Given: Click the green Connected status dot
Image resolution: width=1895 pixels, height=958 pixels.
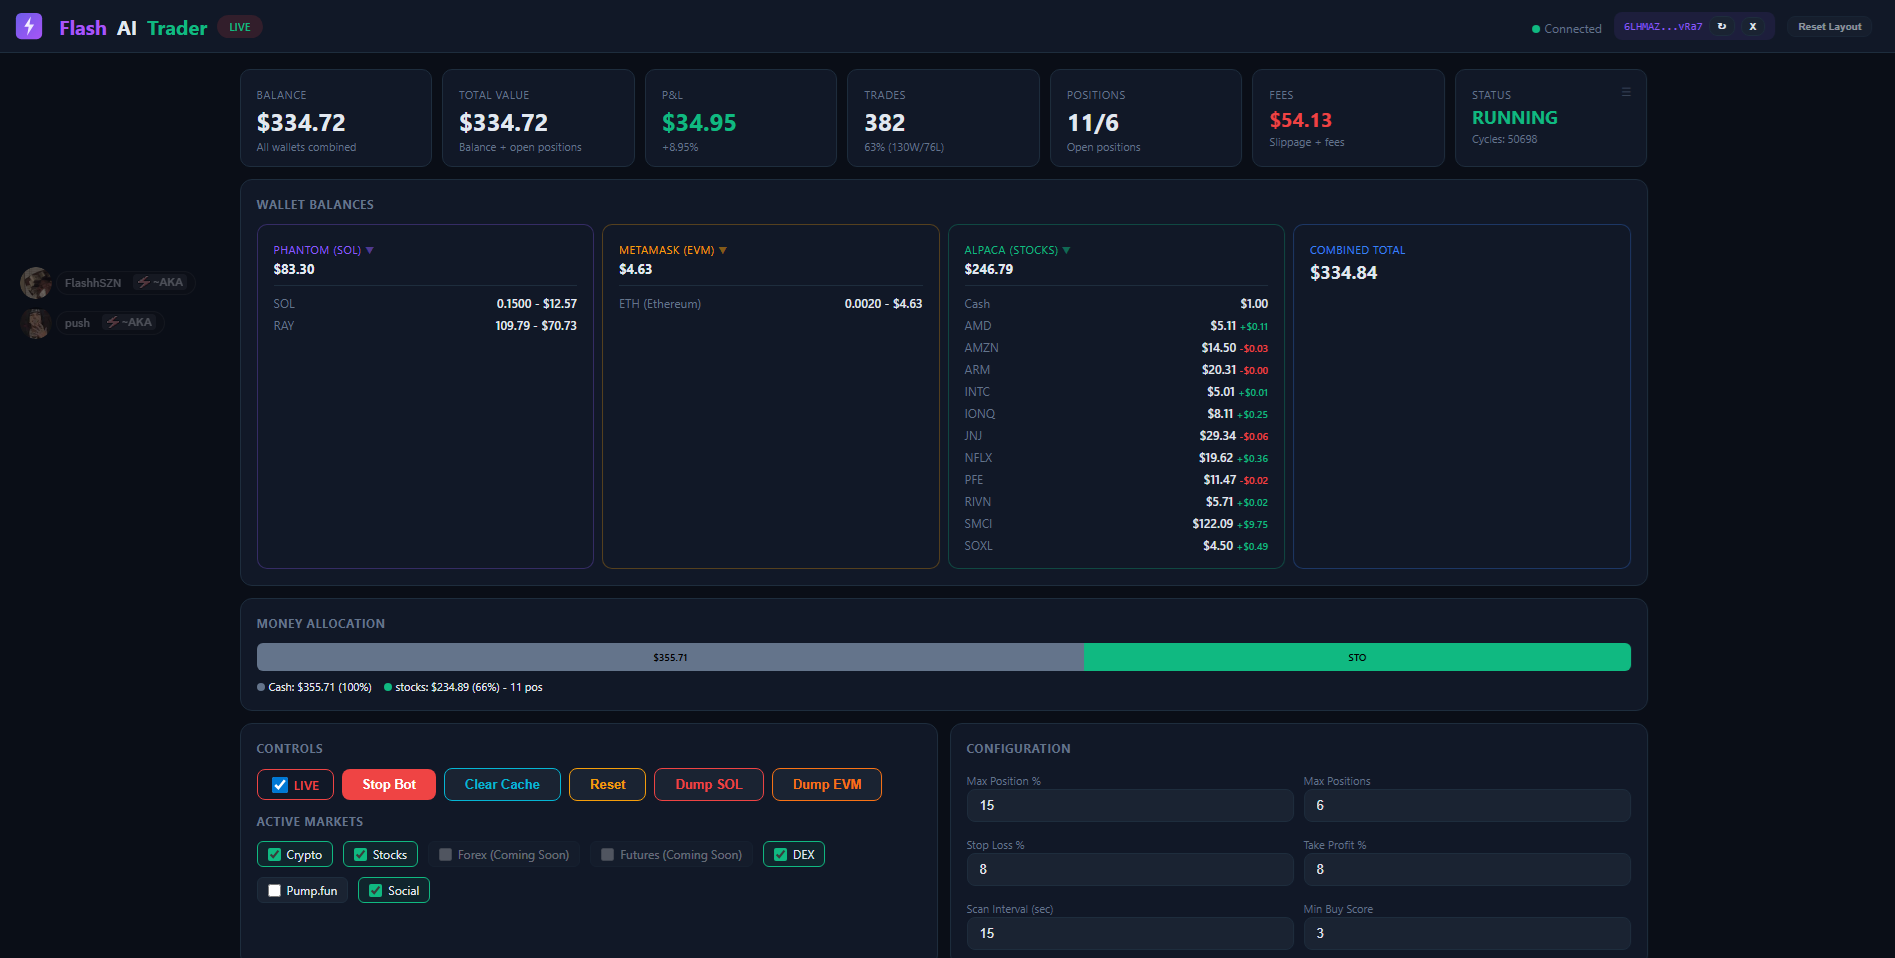Looking at the screenshot, I should 1536,29.
